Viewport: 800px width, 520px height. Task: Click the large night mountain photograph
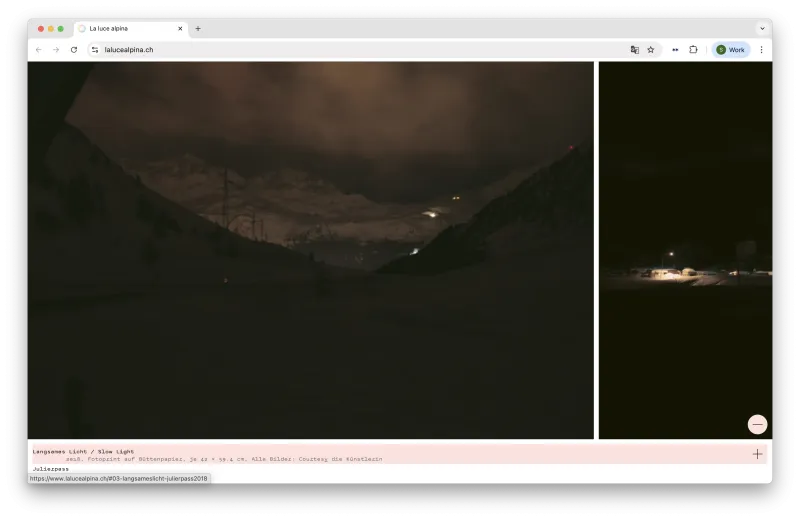[x=311, y=250]
